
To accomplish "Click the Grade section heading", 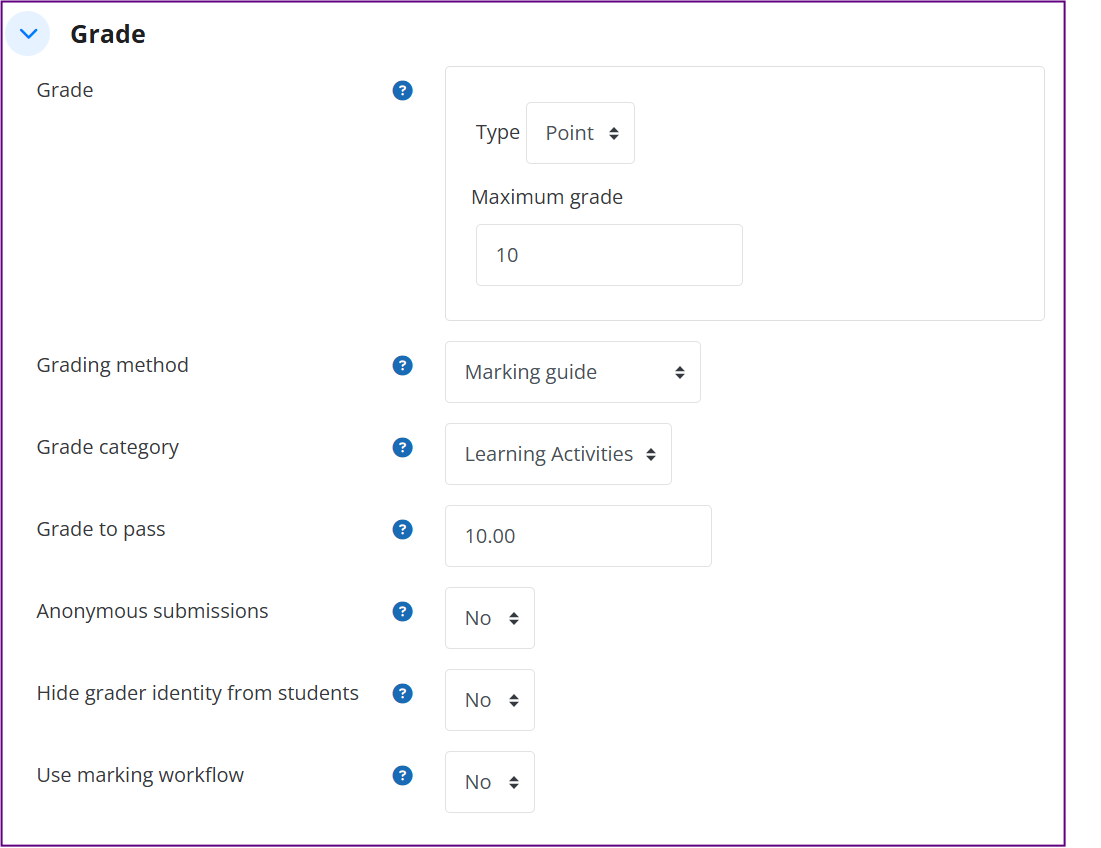I will (108, 34).
